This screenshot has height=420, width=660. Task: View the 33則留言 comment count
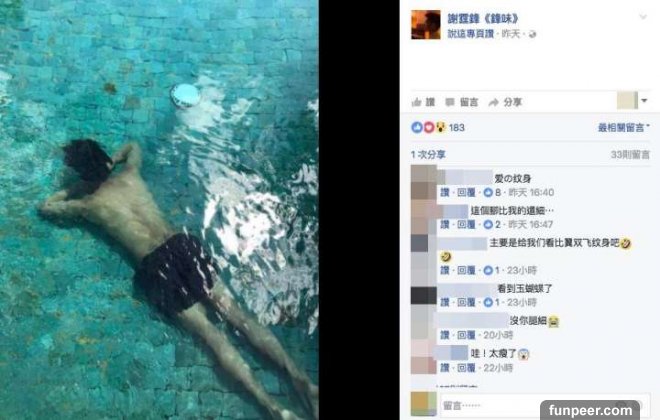pos(630,155)
